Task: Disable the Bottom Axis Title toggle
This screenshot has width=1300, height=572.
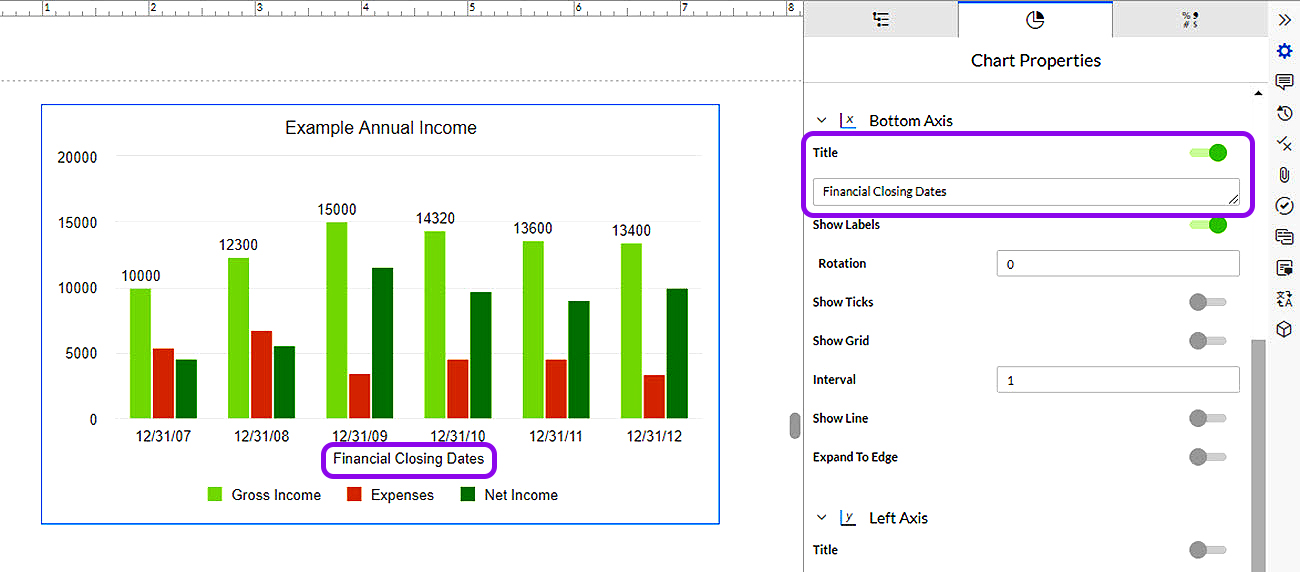Action: coord(1208,153)
